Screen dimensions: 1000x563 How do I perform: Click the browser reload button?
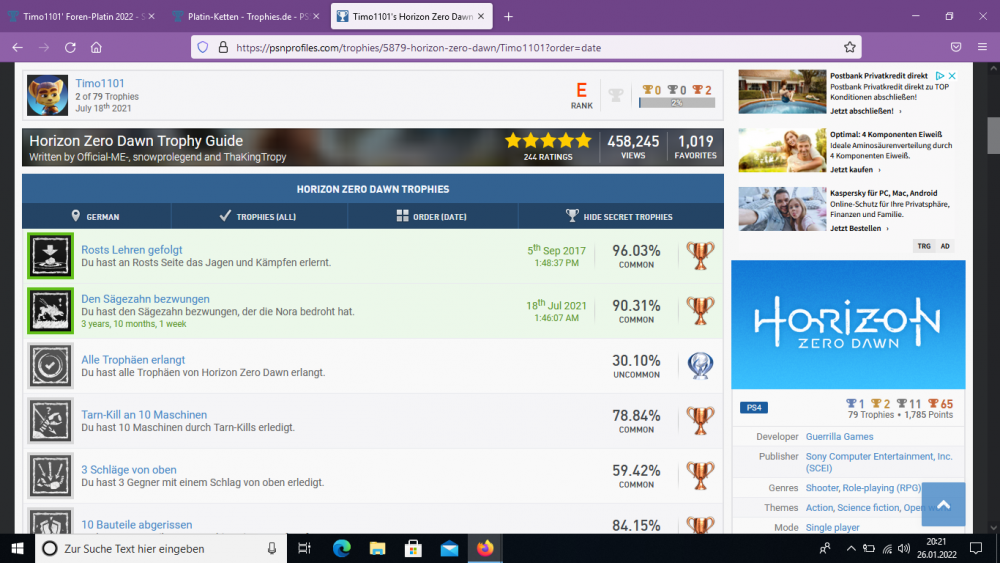coord(70,47)
